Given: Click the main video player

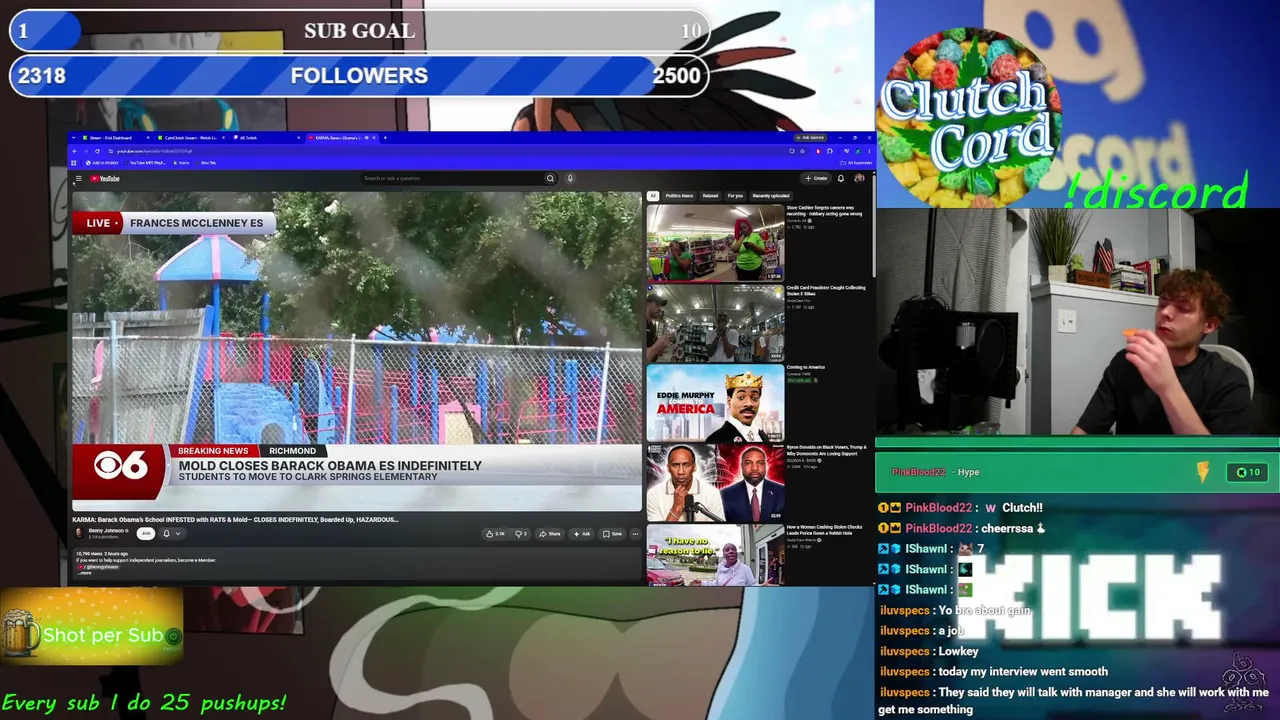Looking at the screenshot, I should pyautogui.click(x=357, y=352).
